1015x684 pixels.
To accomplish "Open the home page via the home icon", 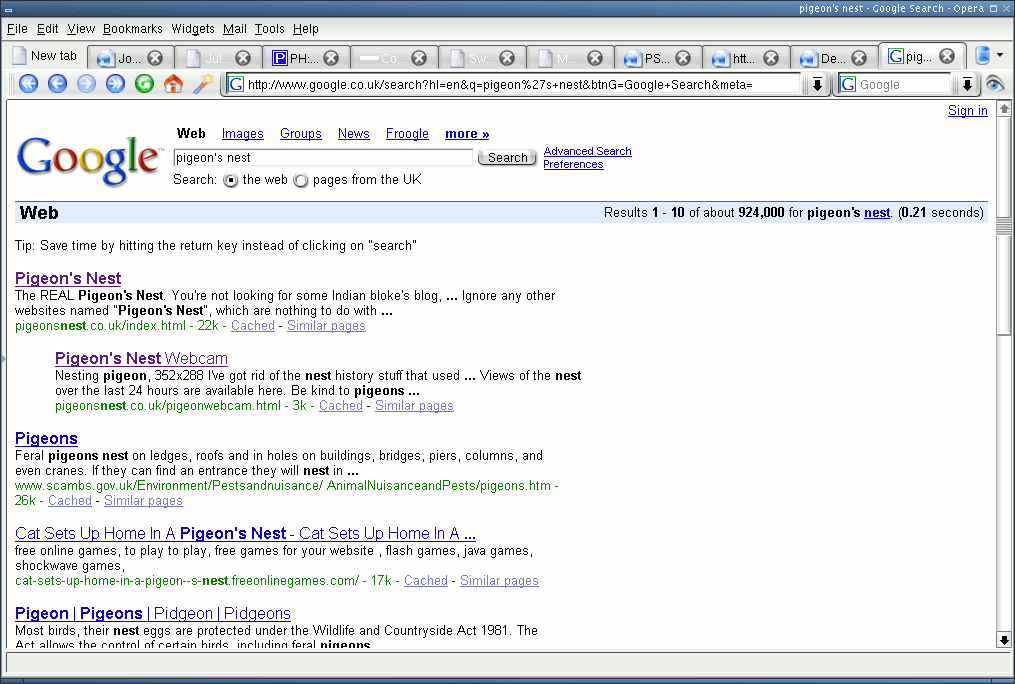I will tap(172, 84).
